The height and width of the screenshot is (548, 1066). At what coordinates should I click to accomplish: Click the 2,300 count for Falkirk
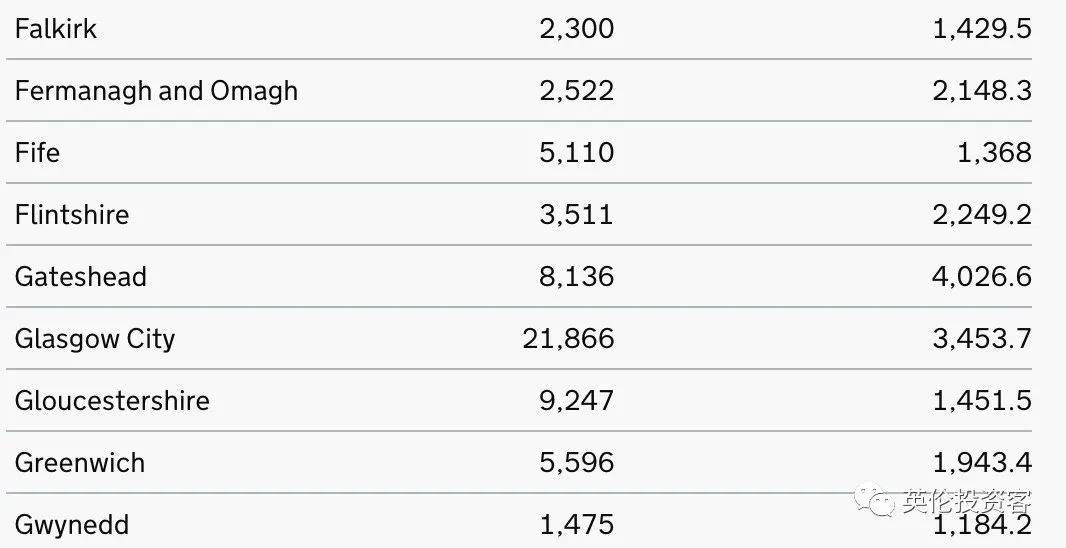(x=577, y=29)
